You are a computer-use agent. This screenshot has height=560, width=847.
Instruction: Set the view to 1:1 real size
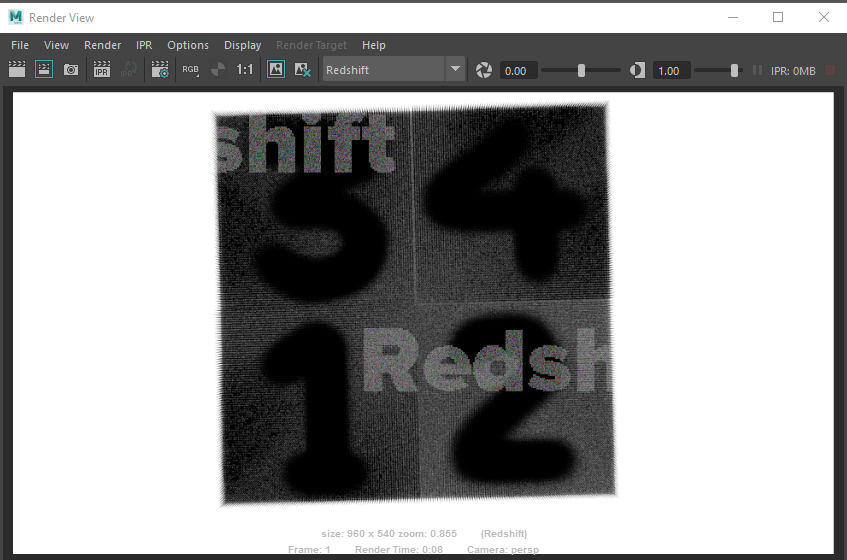(x=245, y=70)
